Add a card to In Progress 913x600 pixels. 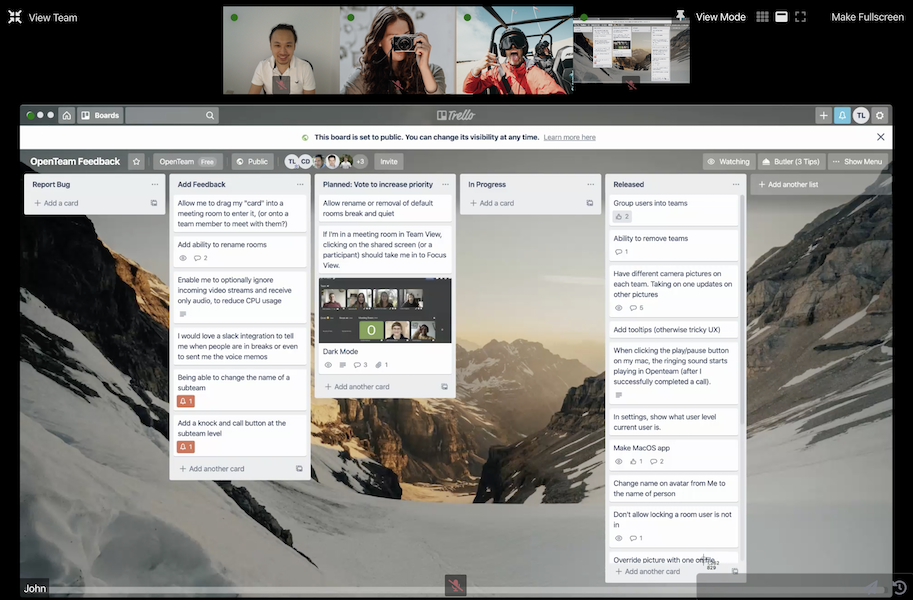point(492,203)
